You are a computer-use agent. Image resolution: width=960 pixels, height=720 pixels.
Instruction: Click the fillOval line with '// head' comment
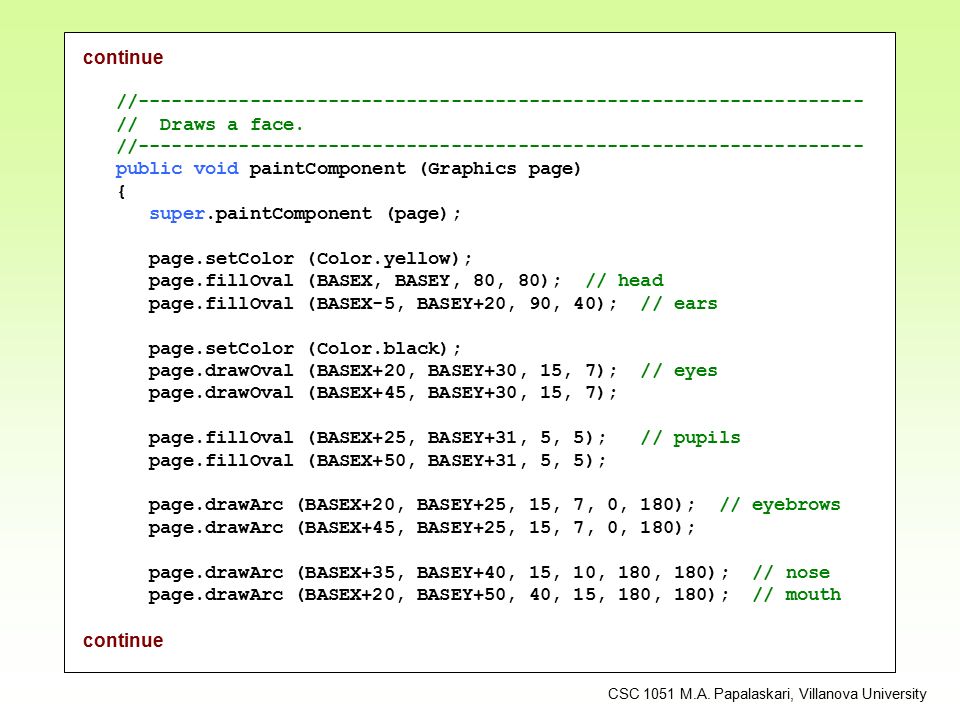coord(405,281)
